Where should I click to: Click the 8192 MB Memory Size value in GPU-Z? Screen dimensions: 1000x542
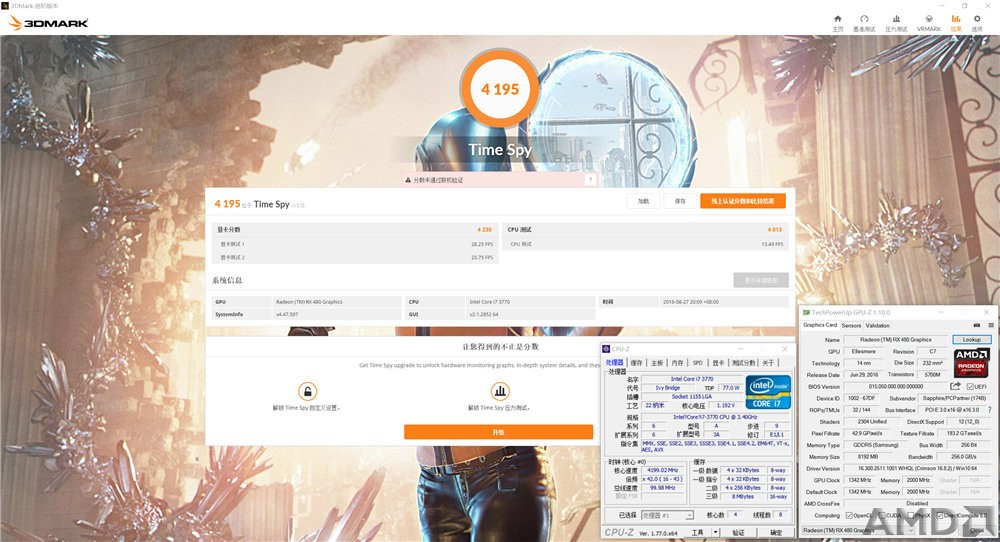coord(868,457)
